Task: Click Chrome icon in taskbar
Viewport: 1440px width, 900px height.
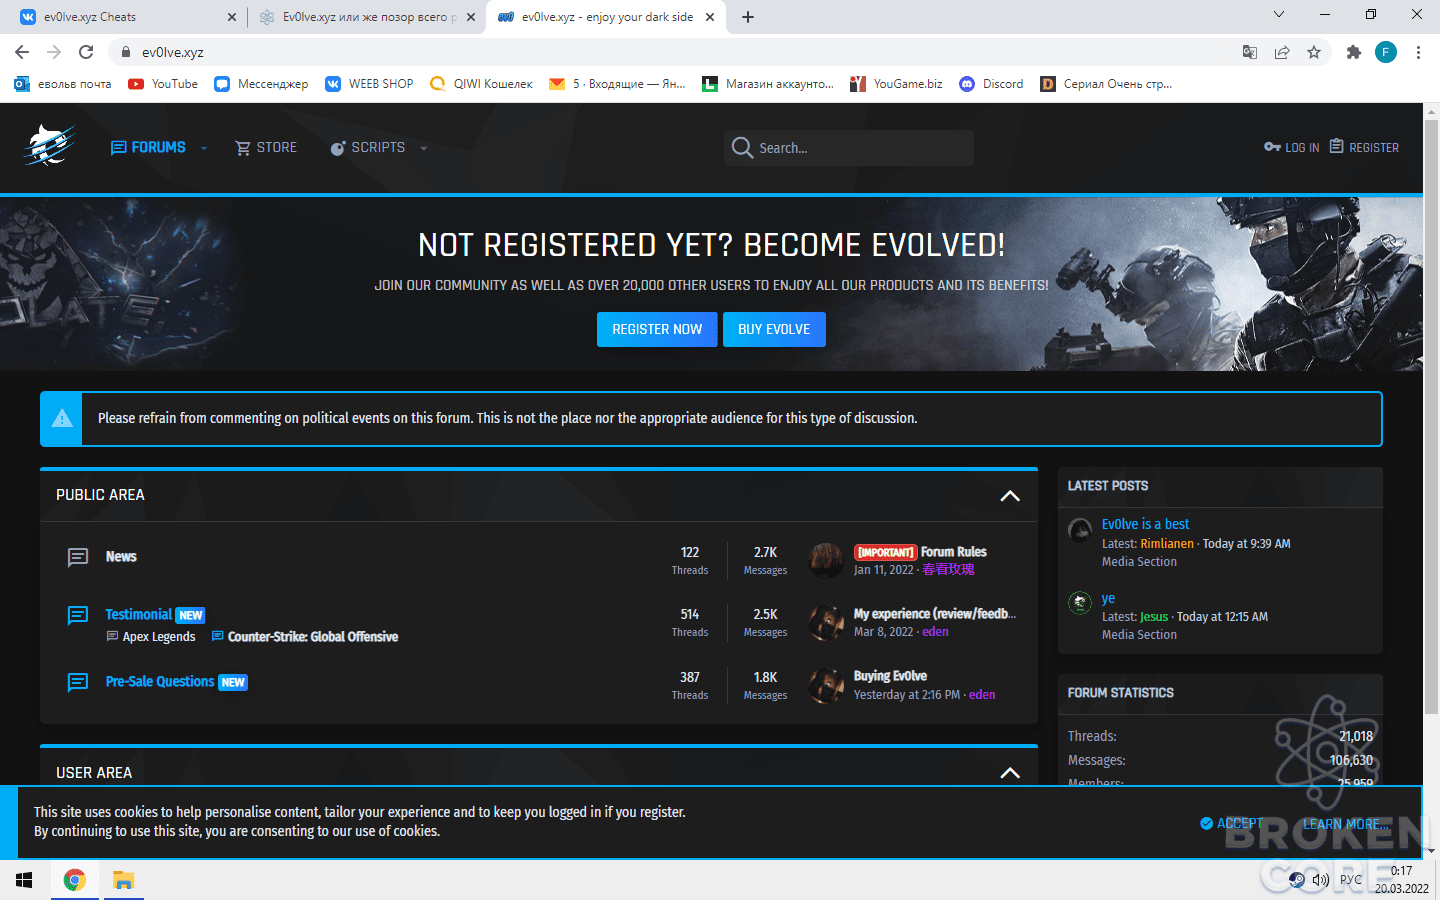Action: pyautogui.click(x=74, y=880)
